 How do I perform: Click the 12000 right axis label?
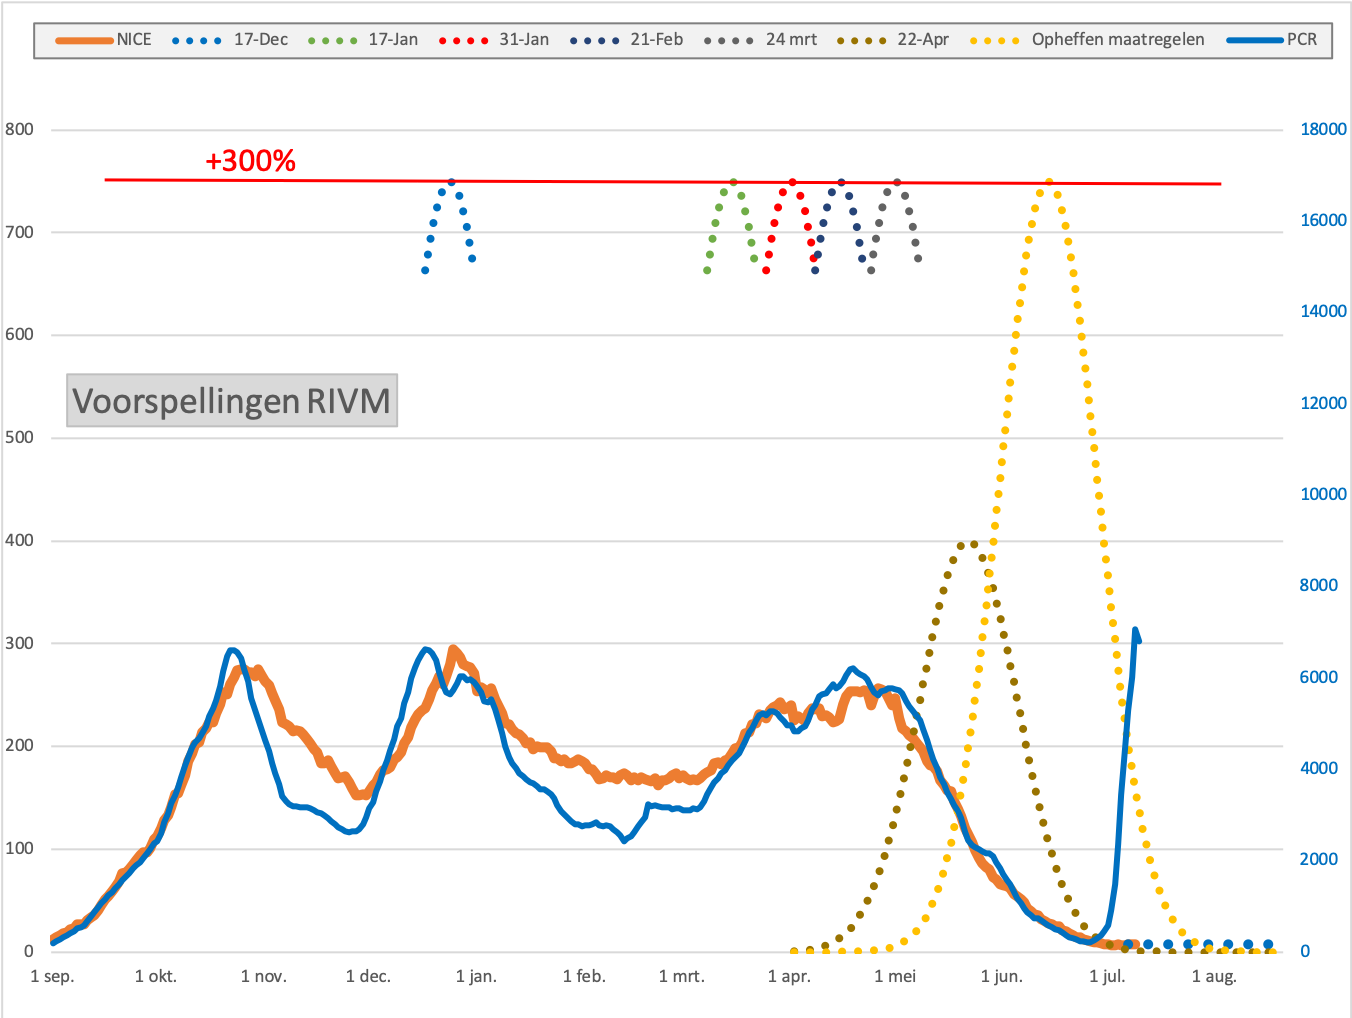[x=1323, y=403]
